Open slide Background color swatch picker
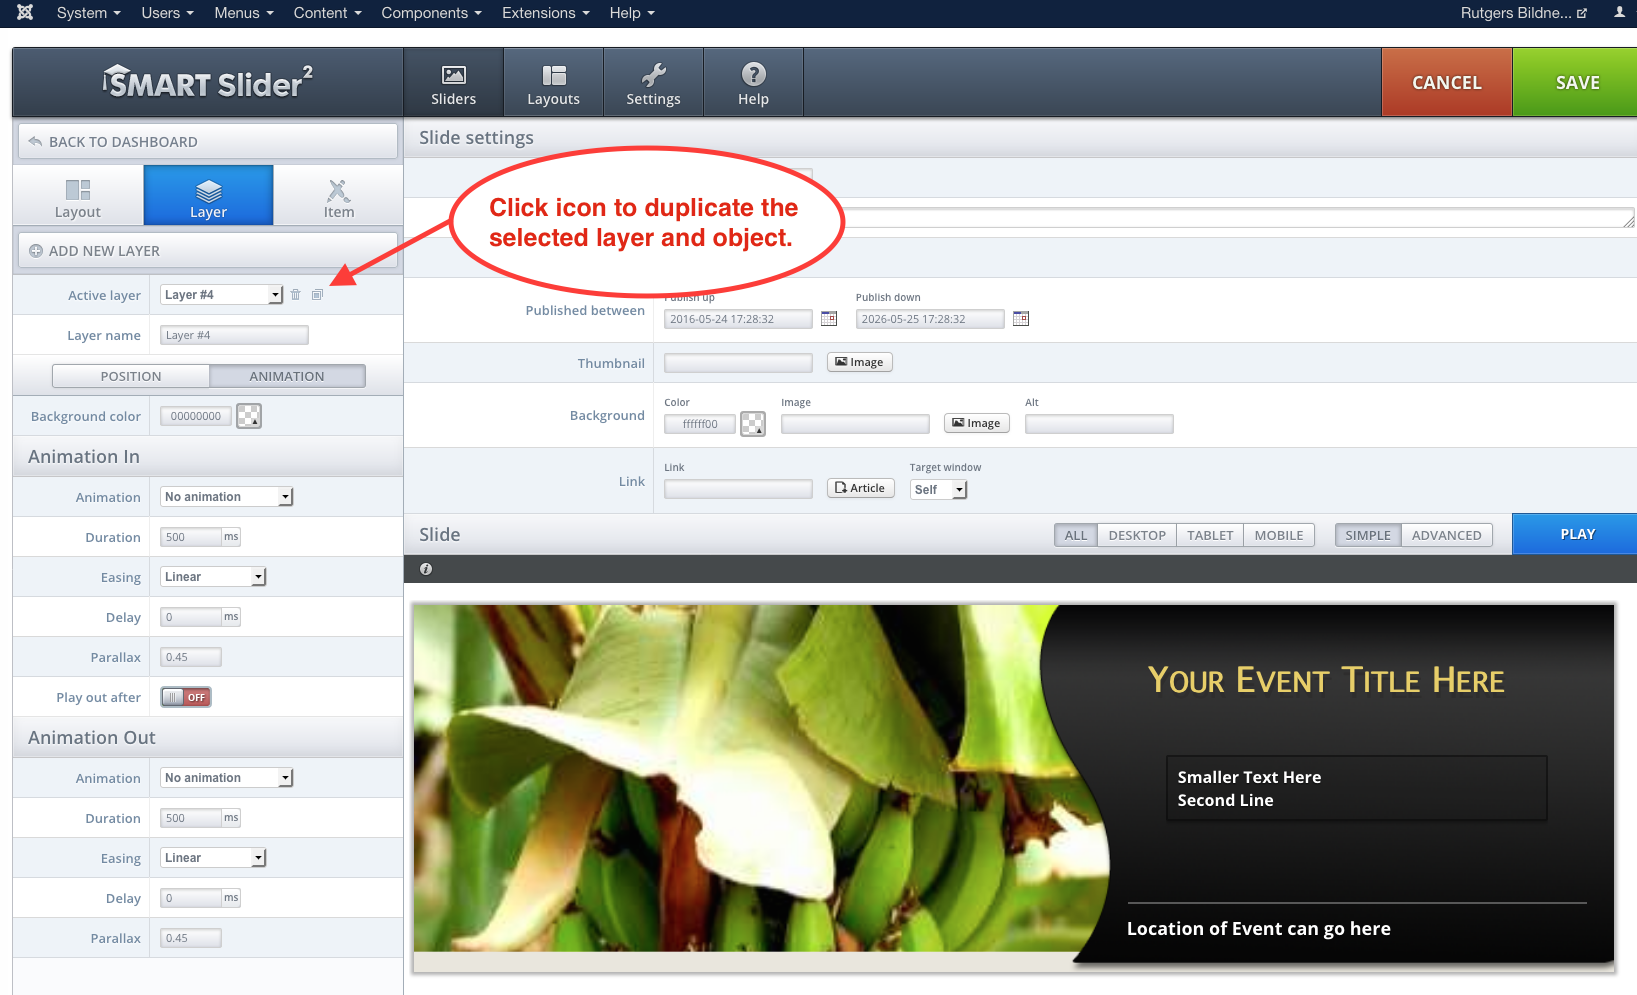Image resolution: width=1637 pixels, height=995 pixels. click(753, 424)
